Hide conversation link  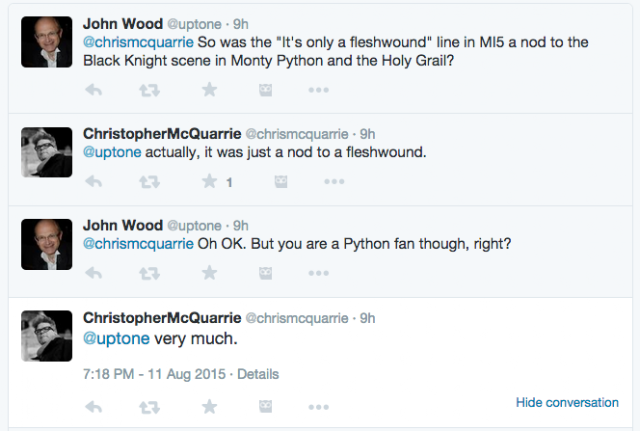(x=567, y=402)
